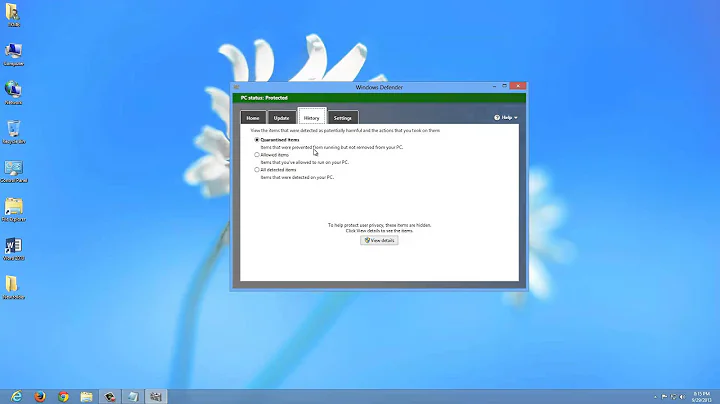720x404 pixels.
Task: Open File Explorer from the taskbar
Action: tap(86, 396)
